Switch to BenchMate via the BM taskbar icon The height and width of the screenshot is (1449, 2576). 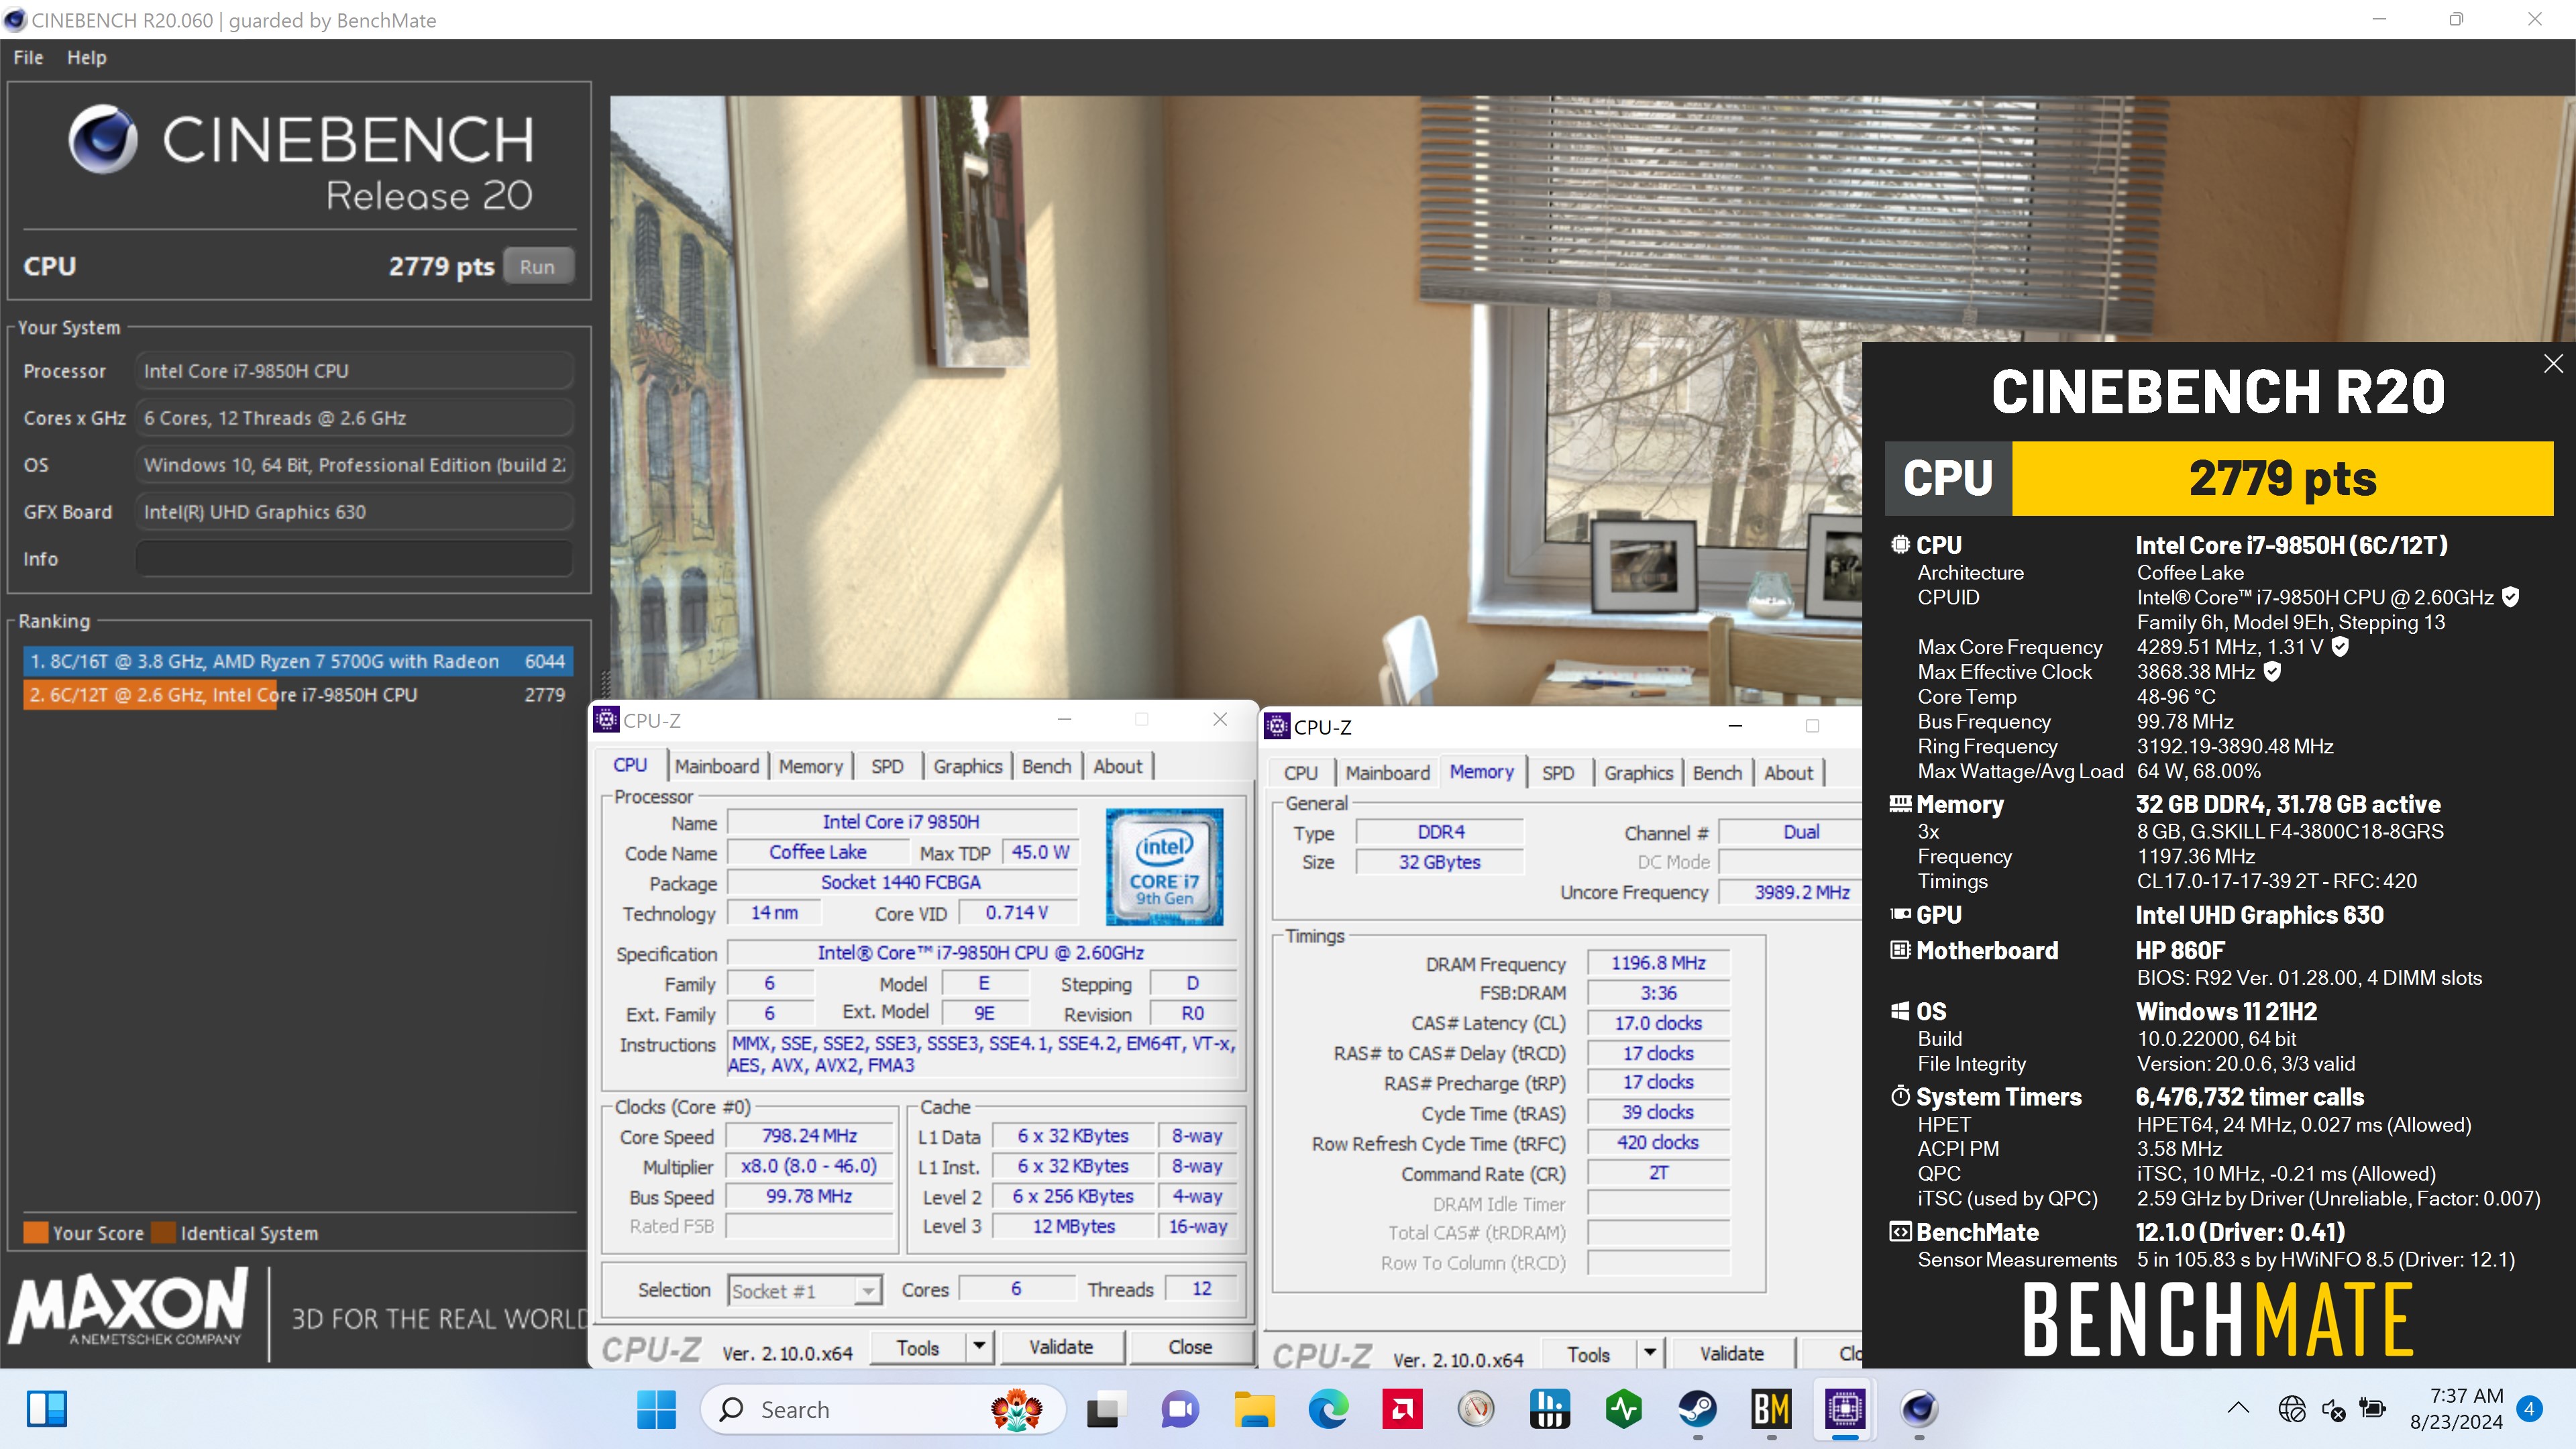[1771, 1409]
